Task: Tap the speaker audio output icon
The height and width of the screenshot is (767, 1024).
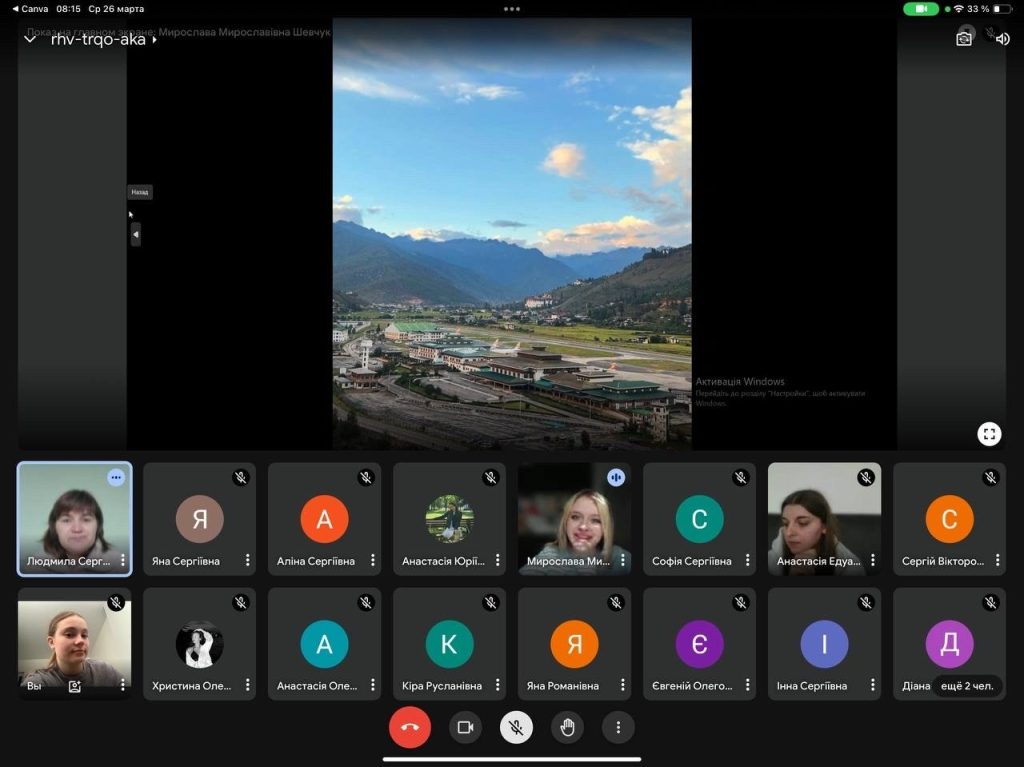Action: click(1002, 39)
